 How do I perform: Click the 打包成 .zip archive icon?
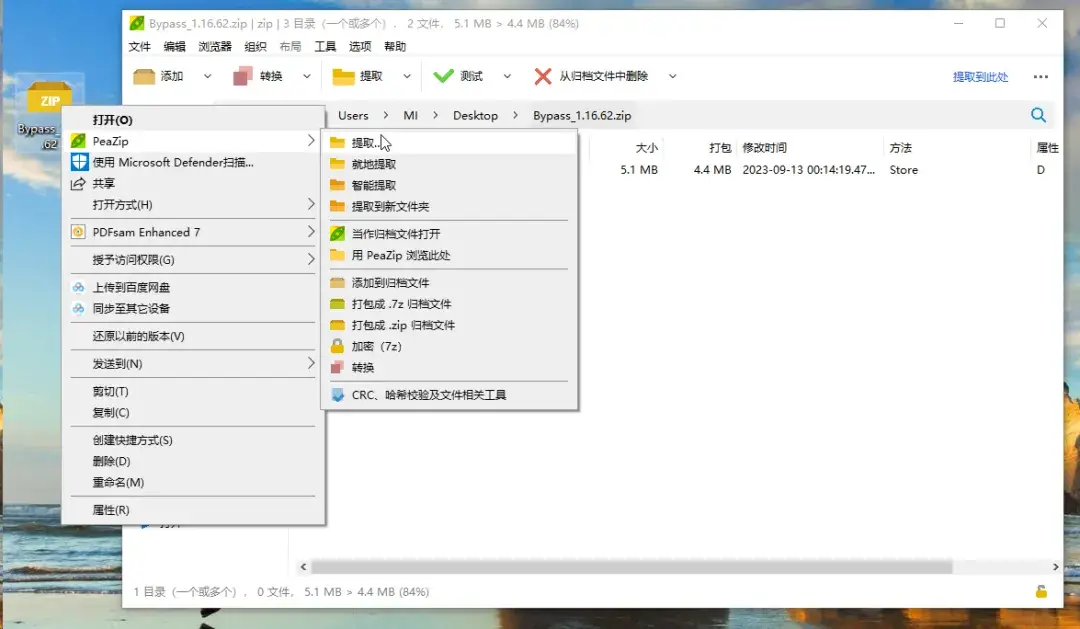pos(337,325)
